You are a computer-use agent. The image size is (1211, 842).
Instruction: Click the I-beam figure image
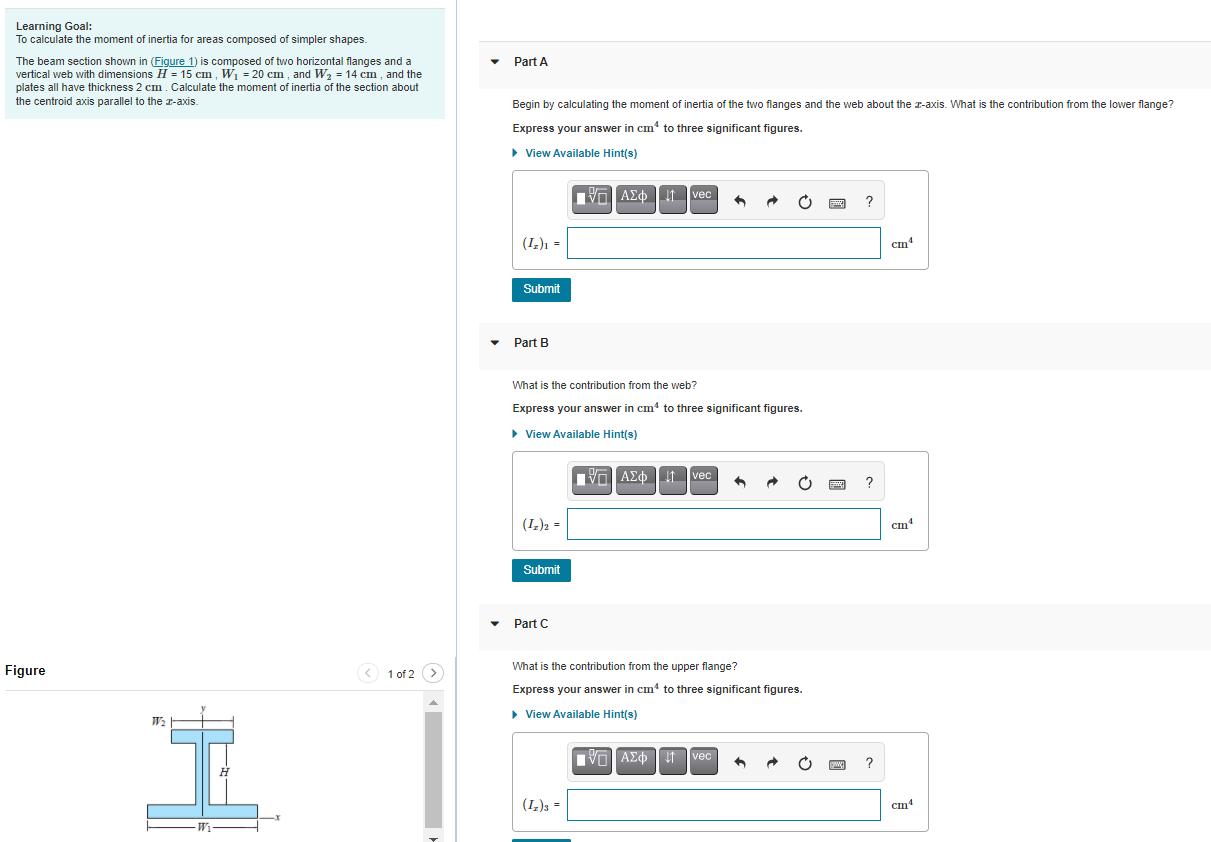213,770
